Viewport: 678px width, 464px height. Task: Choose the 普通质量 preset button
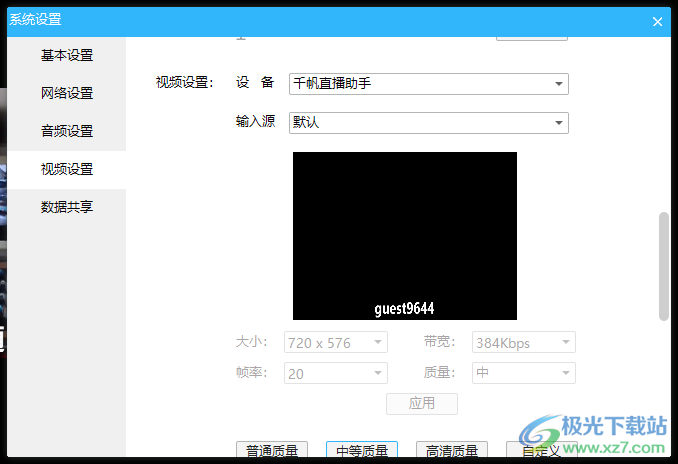coord(272,449)
